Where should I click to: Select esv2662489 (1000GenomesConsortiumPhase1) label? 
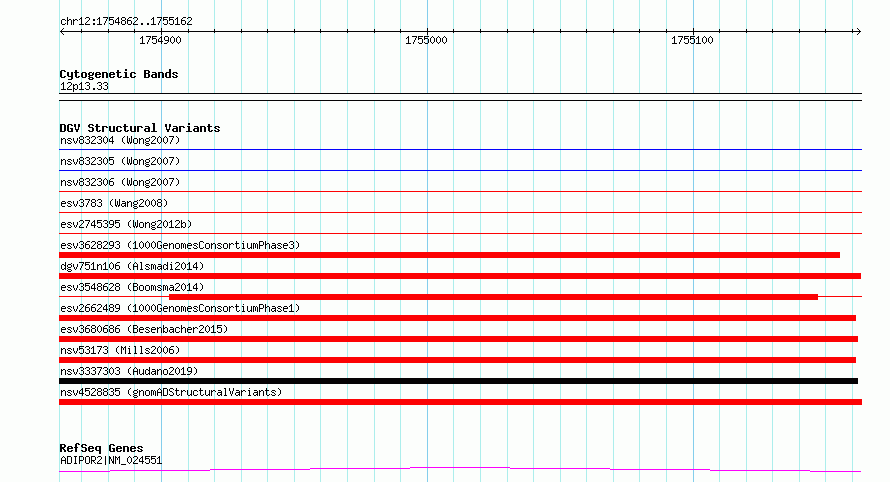point(180,308)
